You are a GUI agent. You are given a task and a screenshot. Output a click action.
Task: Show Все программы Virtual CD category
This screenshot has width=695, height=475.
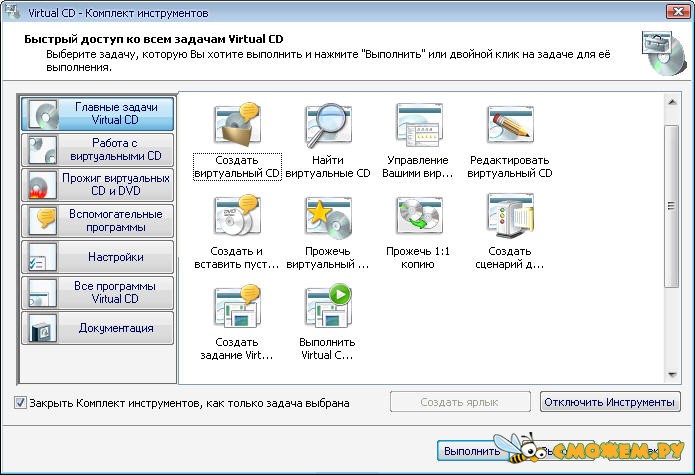[98, 292]
